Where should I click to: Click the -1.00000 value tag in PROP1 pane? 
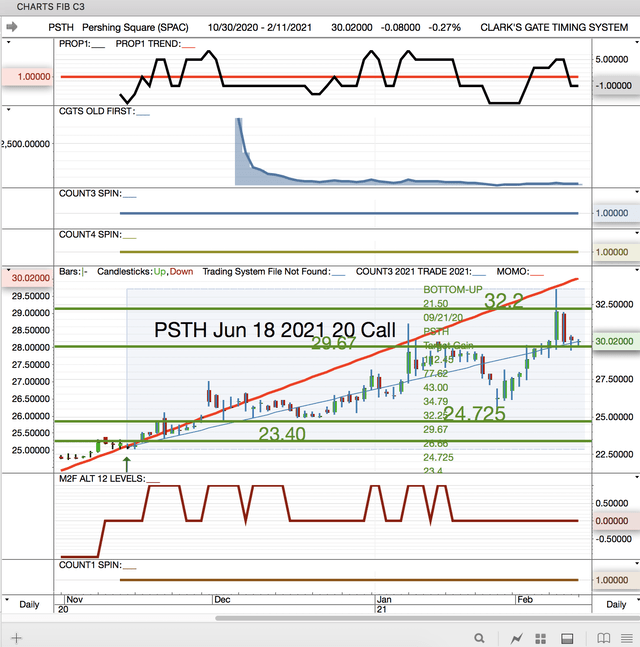point(615,86)
